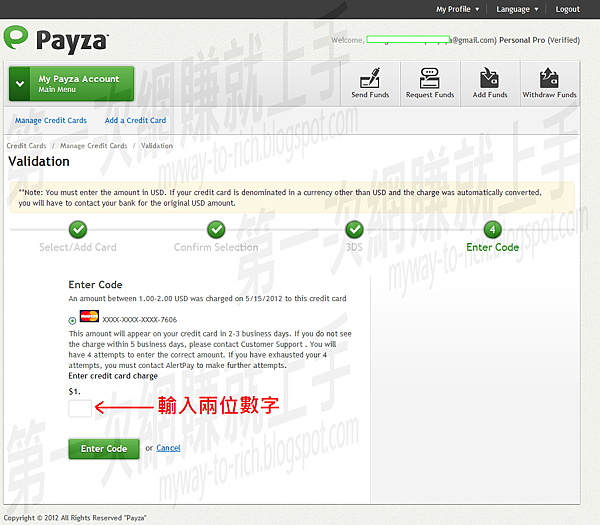Image resolution: width=600 pixels, height=525 pixels.
Task: Click the Credit Cards breadcrumb
Action: click(26, 146)
